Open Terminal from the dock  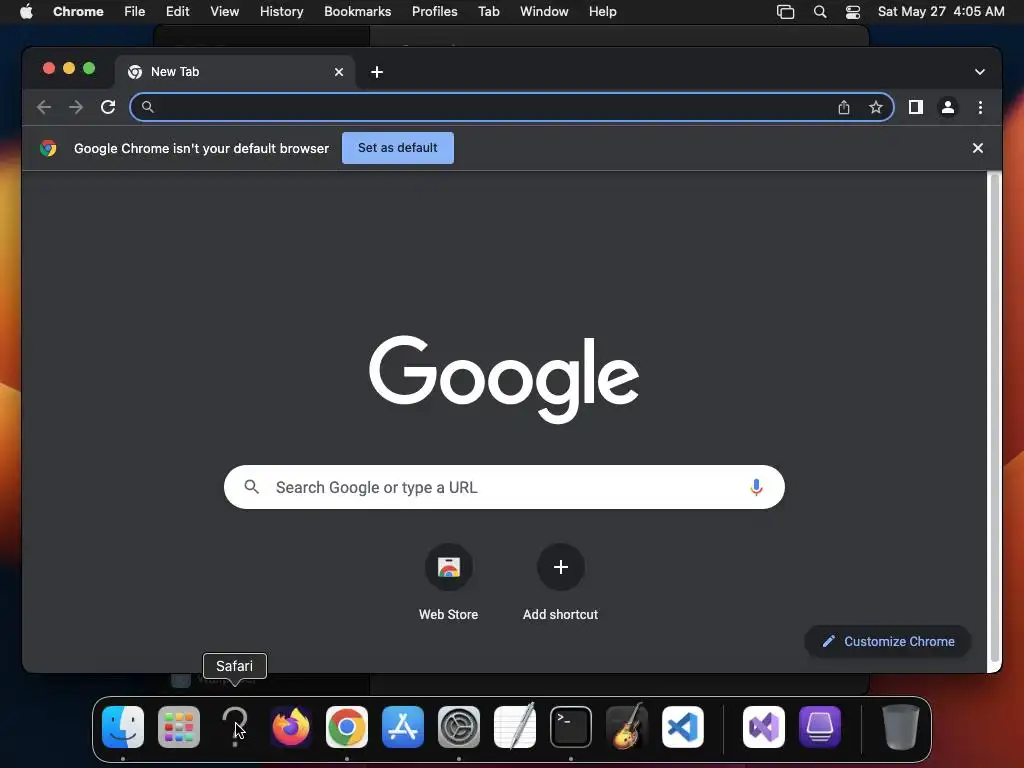pyautogui.click(x=571, y=727)
